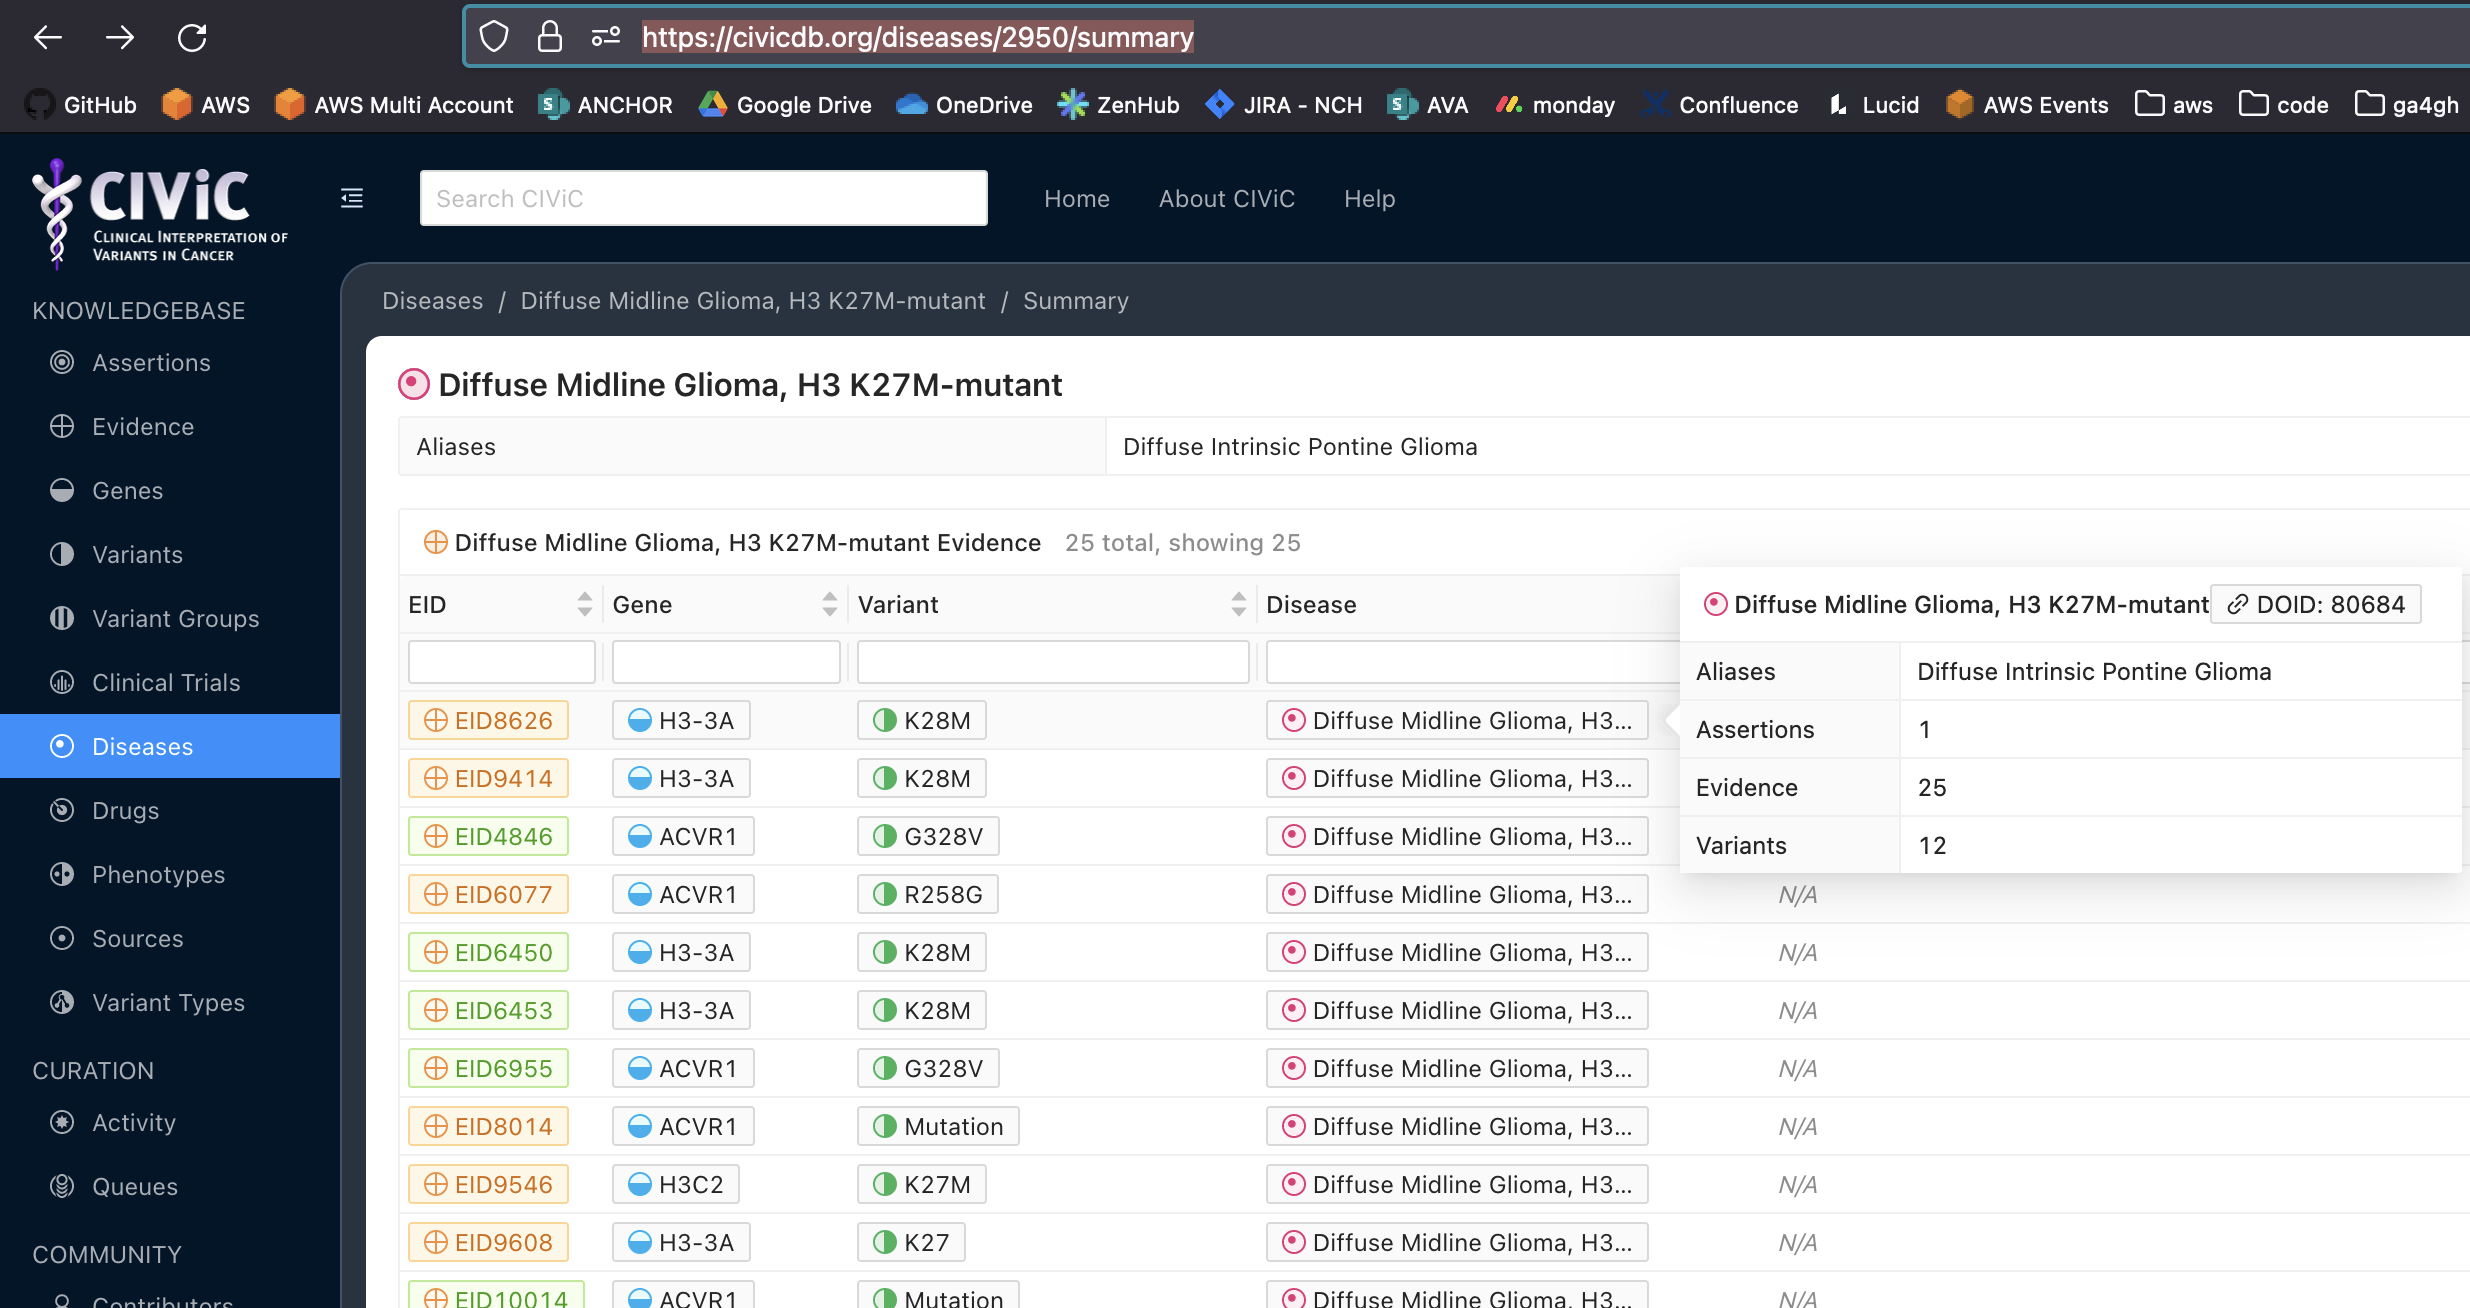Open Variant Groups sidebar item
This screenshot has height=1308, width=2470.
175,619
